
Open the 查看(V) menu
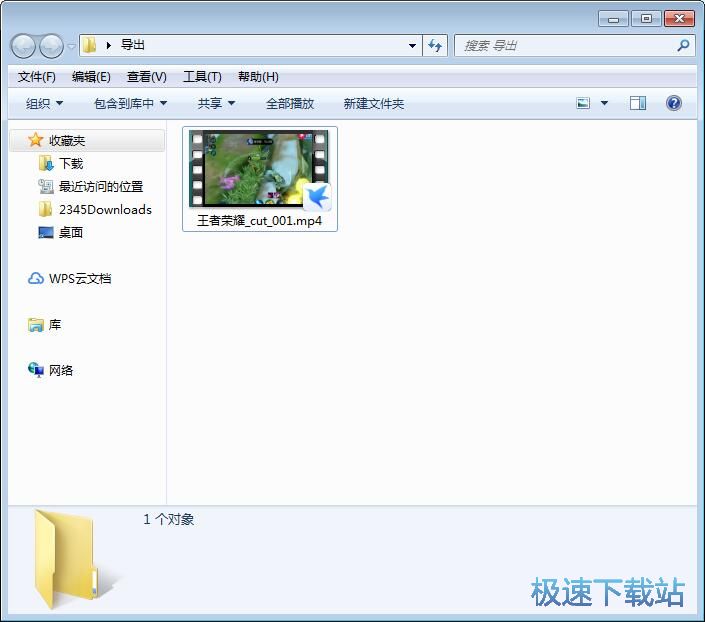coord(147,77)
